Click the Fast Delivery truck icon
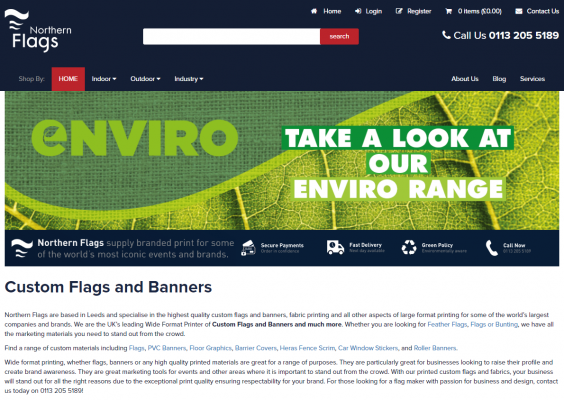The height and width of the screenshot is (400, 564). (335, 247)
